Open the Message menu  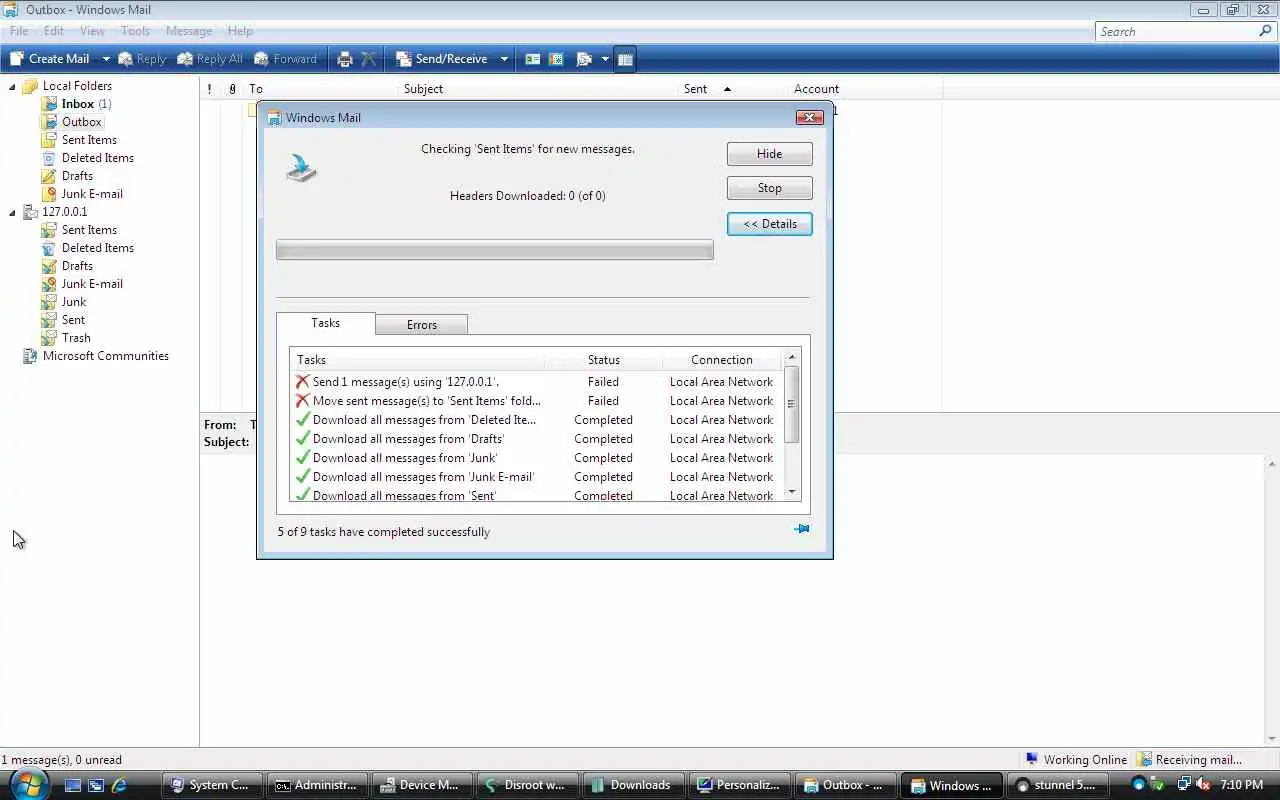pos(189,31)
